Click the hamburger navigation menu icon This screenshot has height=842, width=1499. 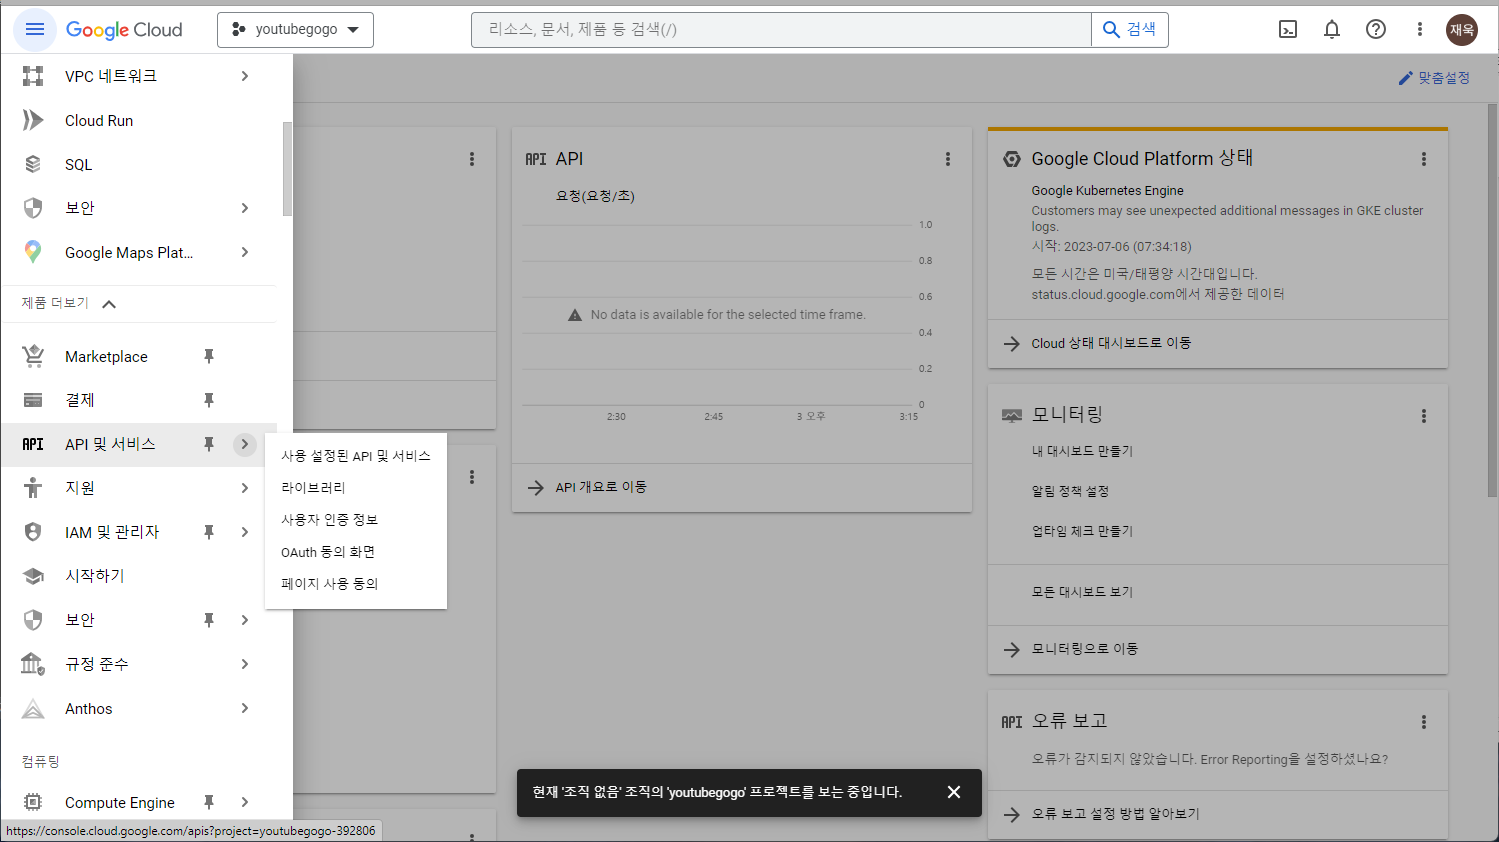[35, 29]
